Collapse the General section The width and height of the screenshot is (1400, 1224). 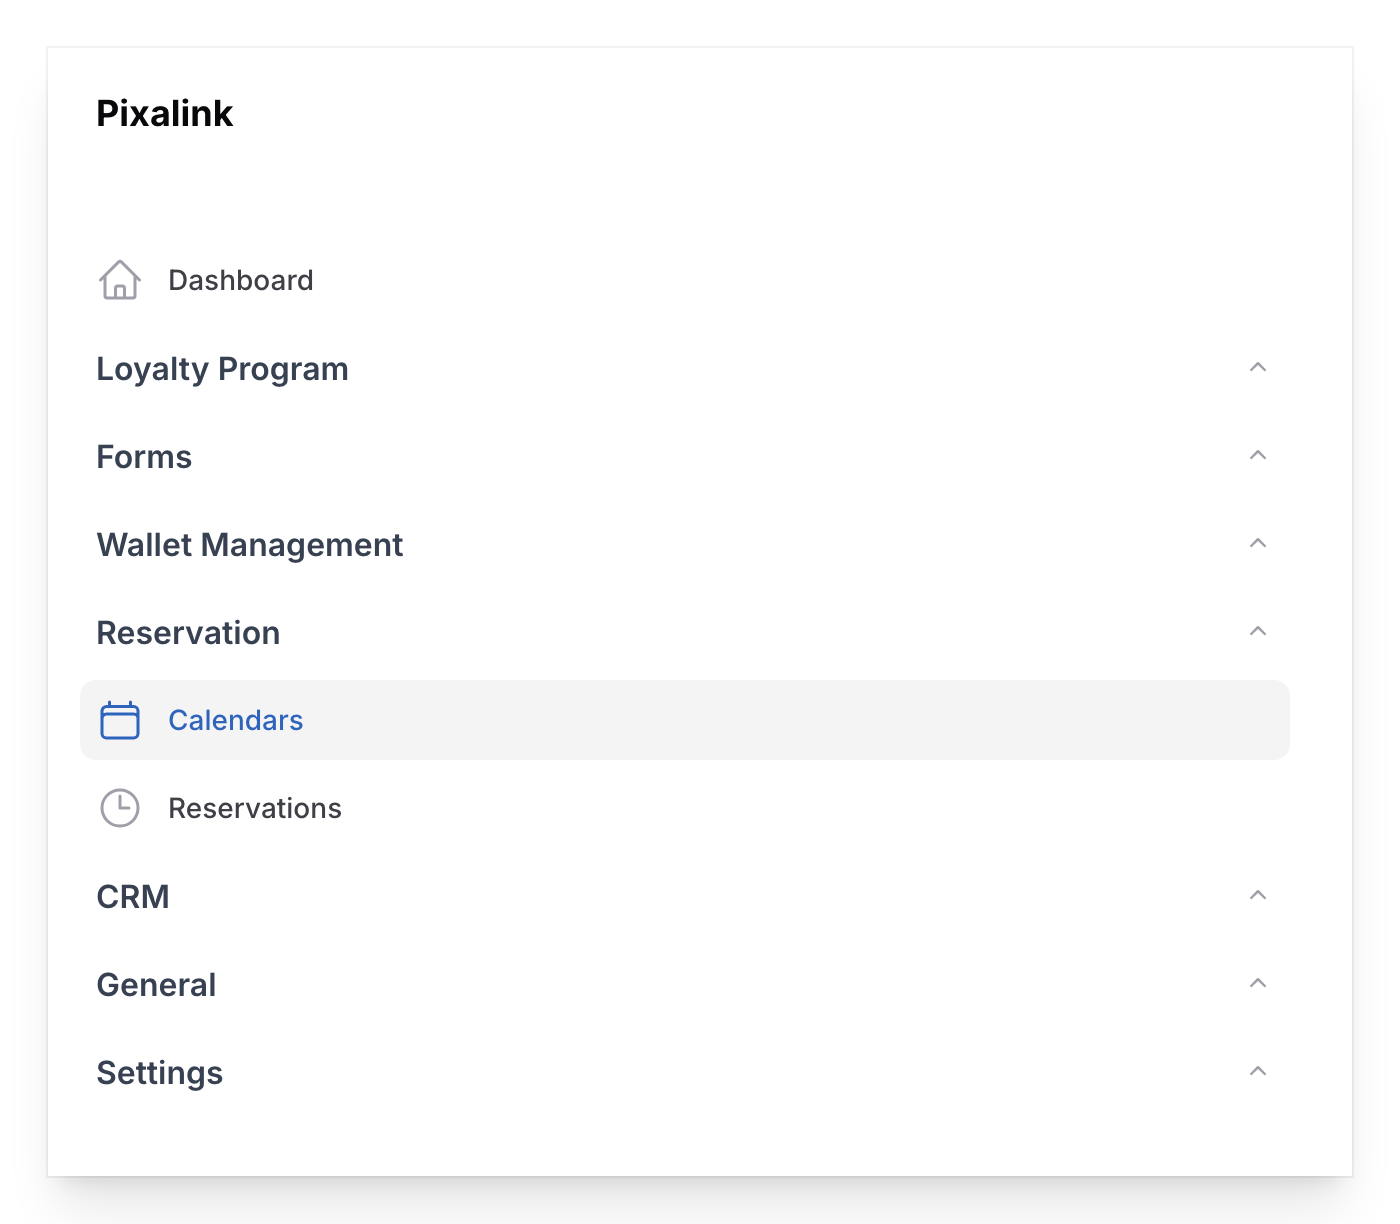pos(1259,983)
